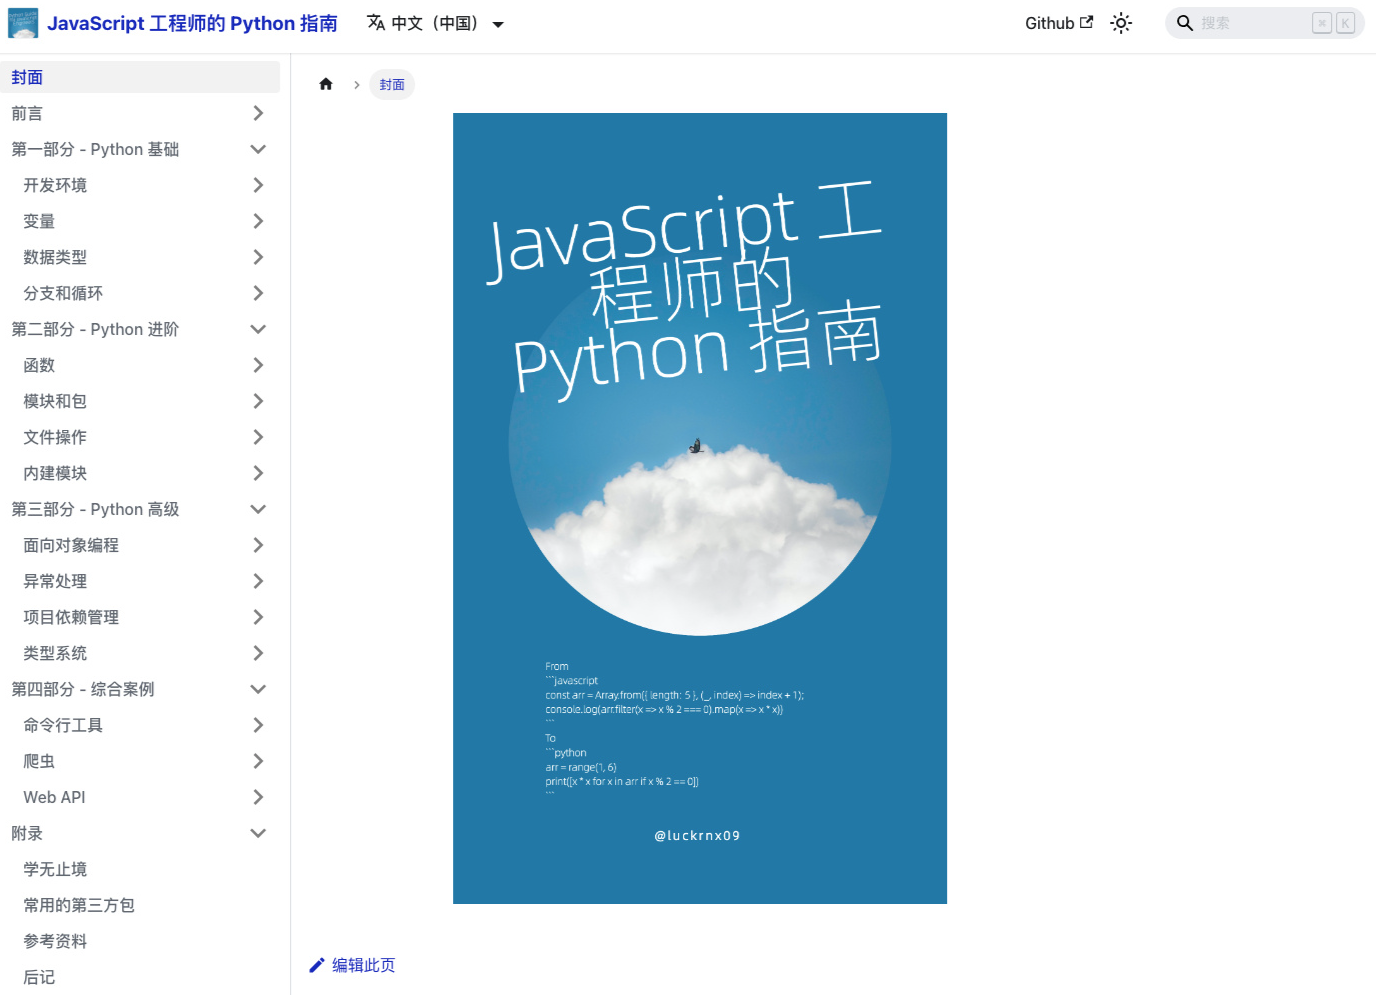
Task: Expand the 函数 chevron
Action: pyautogui.click(x=258, y=365)
